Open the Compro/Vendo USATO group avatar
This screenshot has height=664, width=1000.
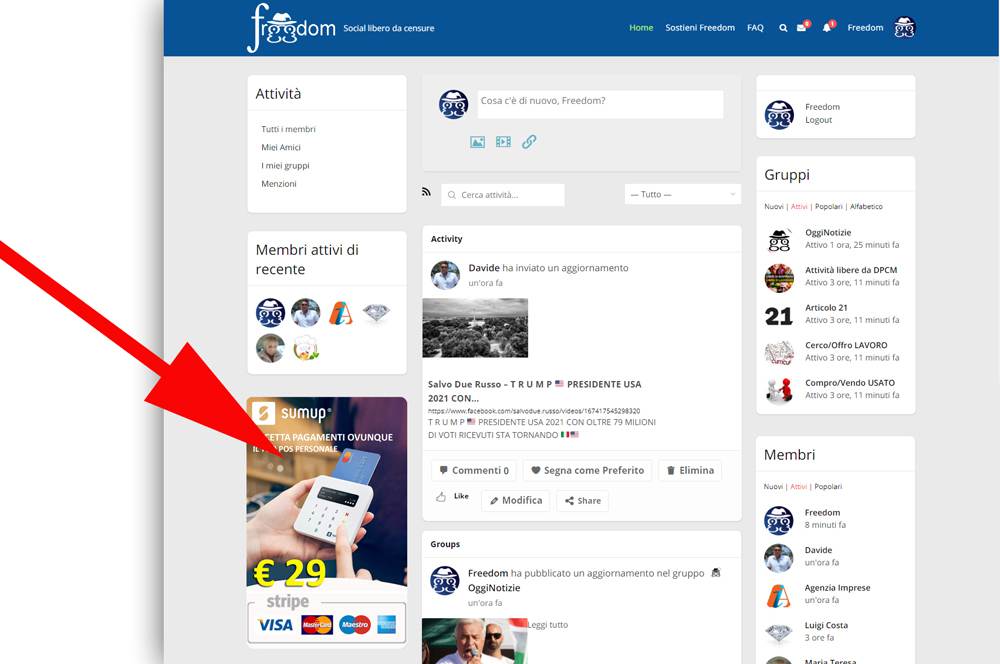(x=779, y=390)
